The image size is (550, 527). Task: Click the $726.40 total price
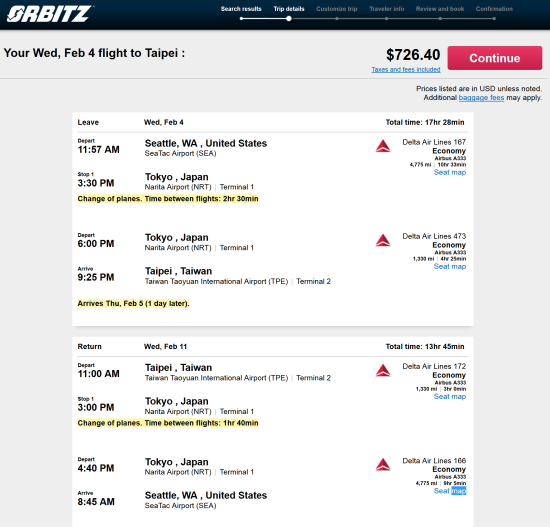(413, 55)
